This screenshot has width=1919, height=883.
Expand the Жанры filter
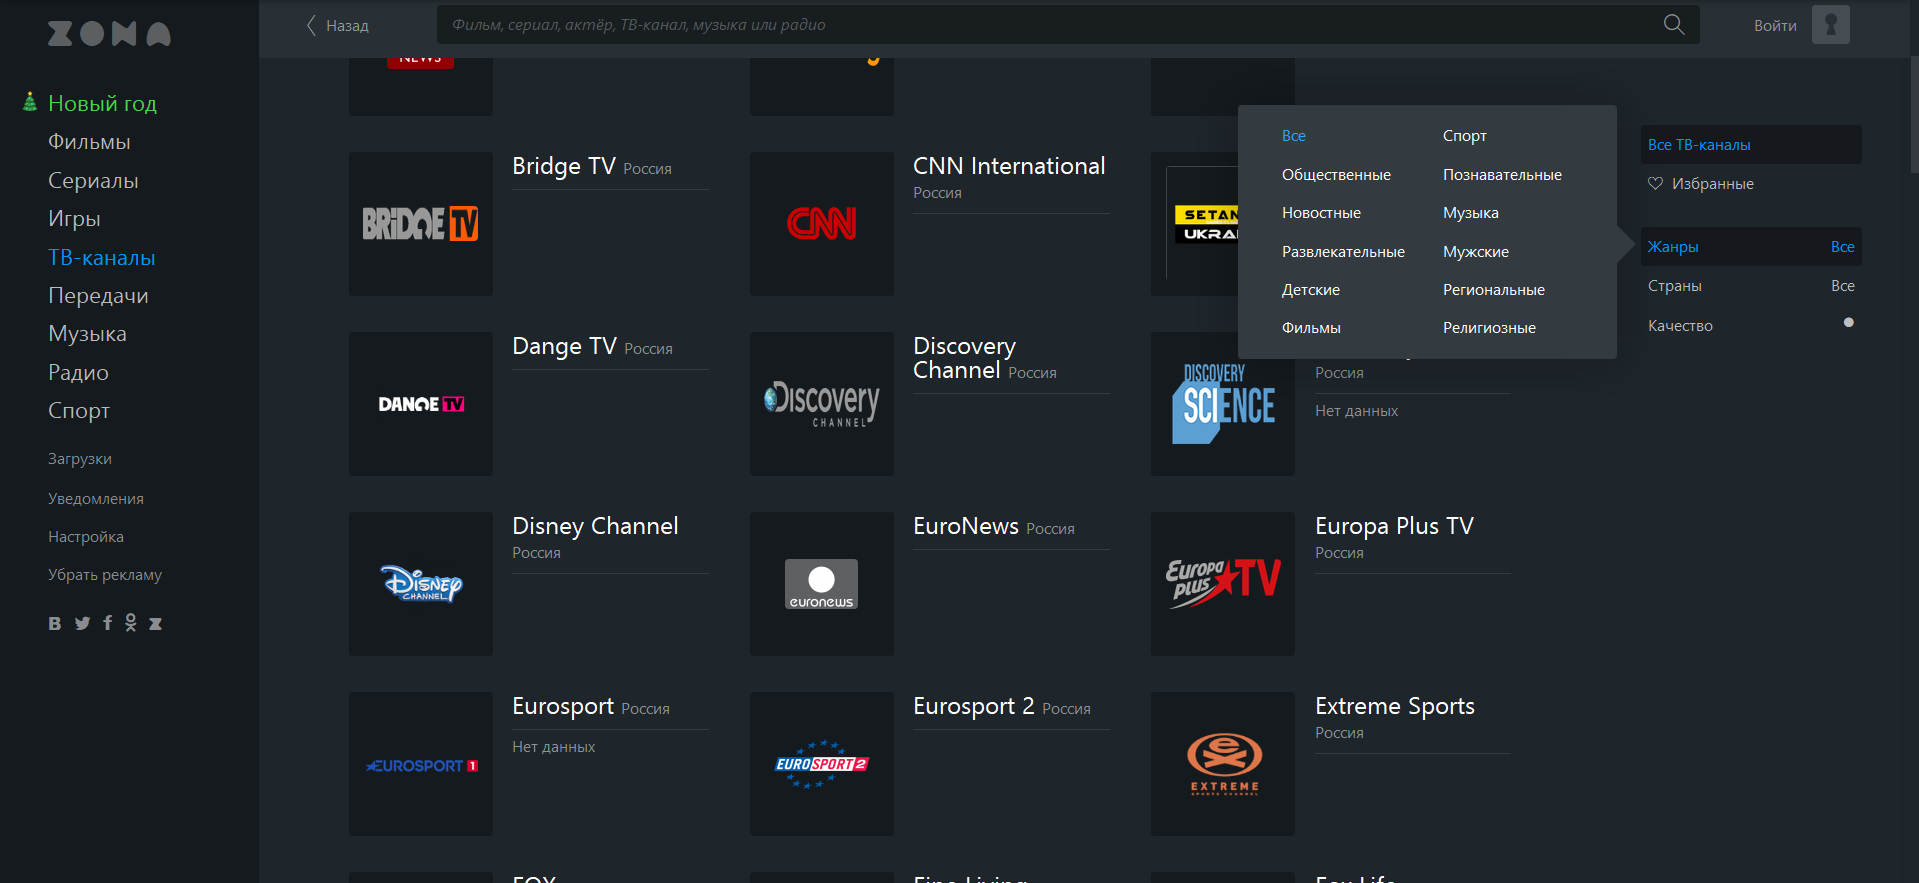tap(1751, 246)
